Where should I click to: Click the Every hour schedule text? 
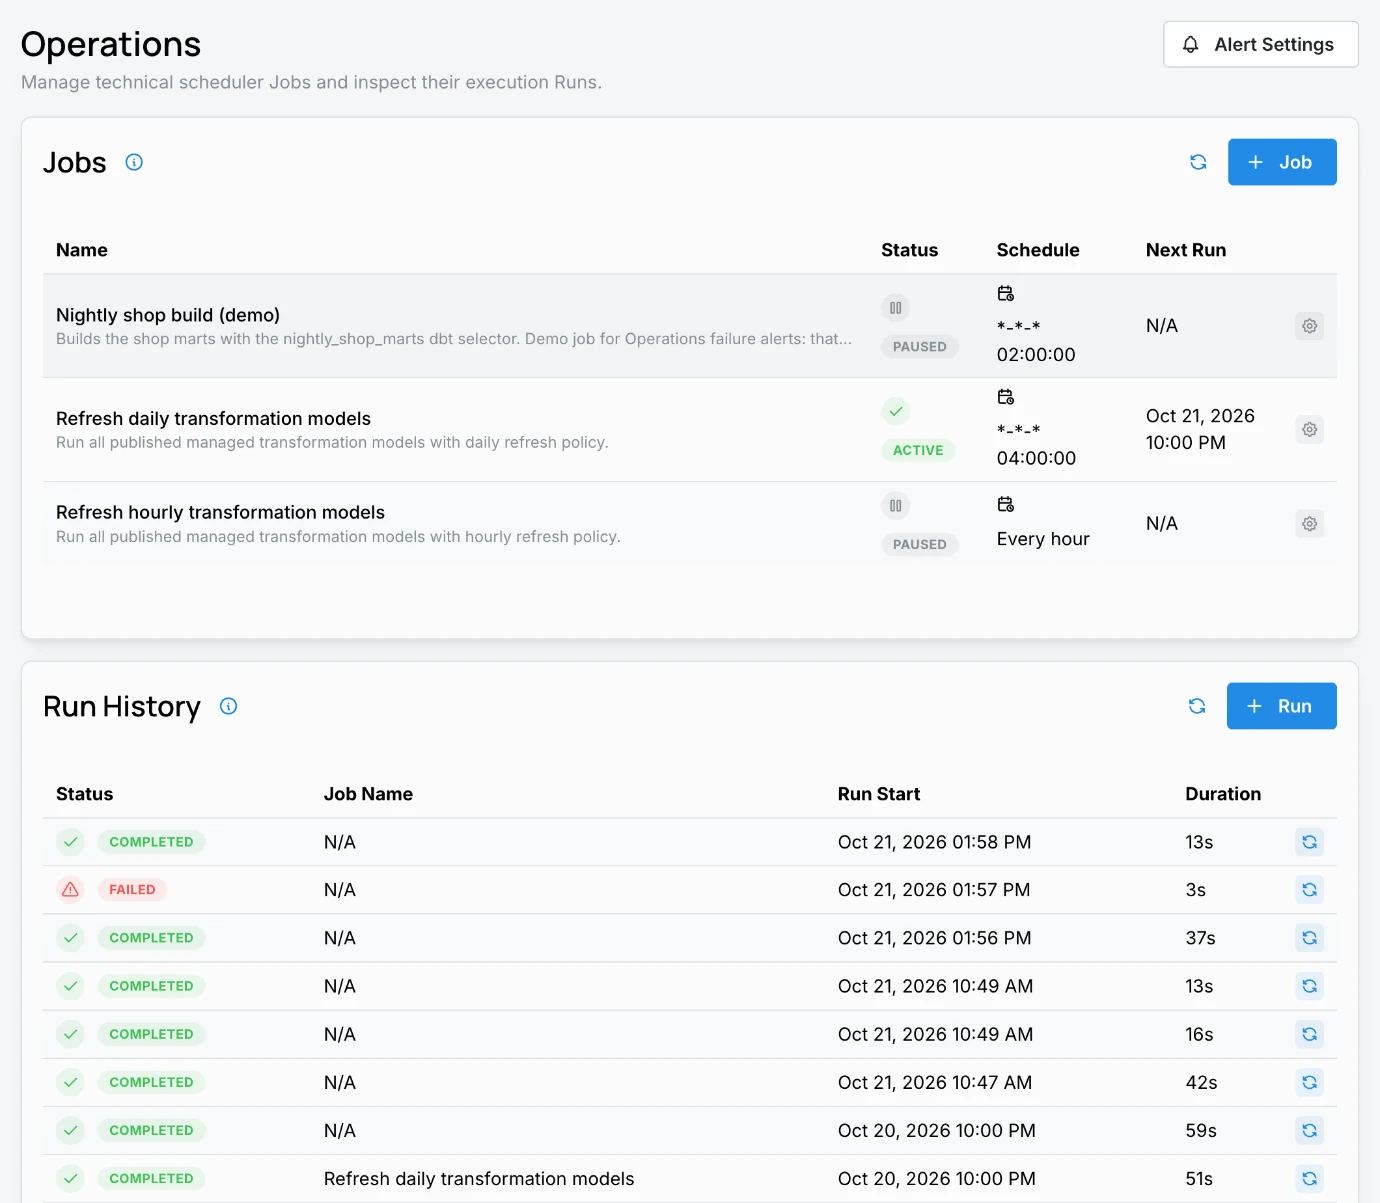coord(1043,539)
